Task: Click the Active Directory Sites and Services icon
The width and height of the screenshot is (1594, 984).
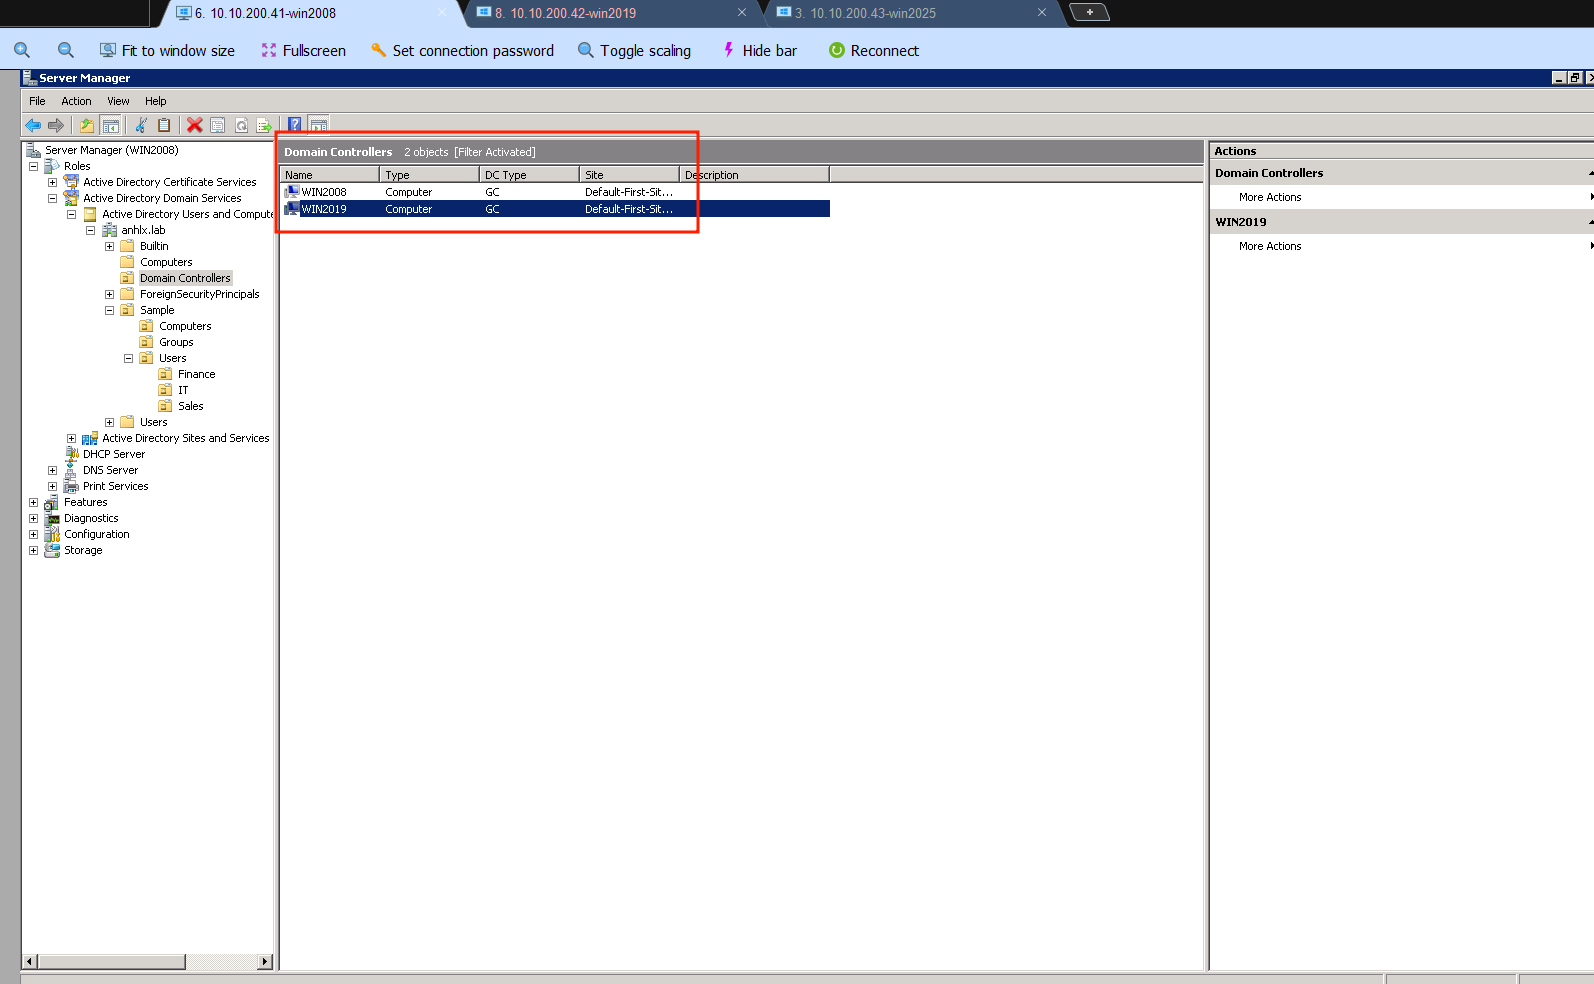Action: [90, 438]
